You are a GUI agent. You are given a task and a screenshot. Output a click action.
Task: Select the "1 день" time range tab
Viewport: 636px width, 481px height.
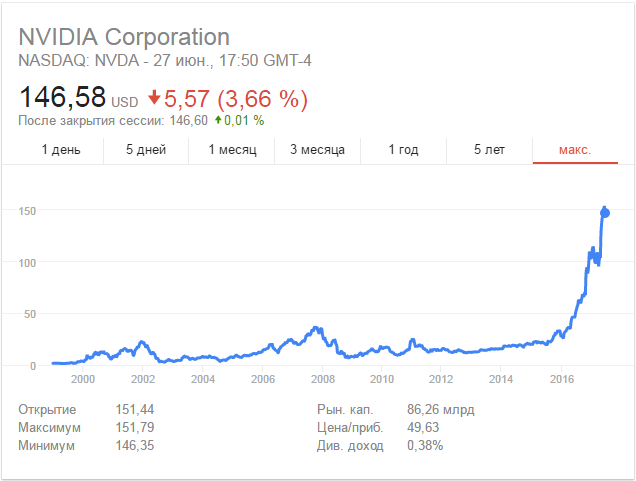tap(61, 150)
